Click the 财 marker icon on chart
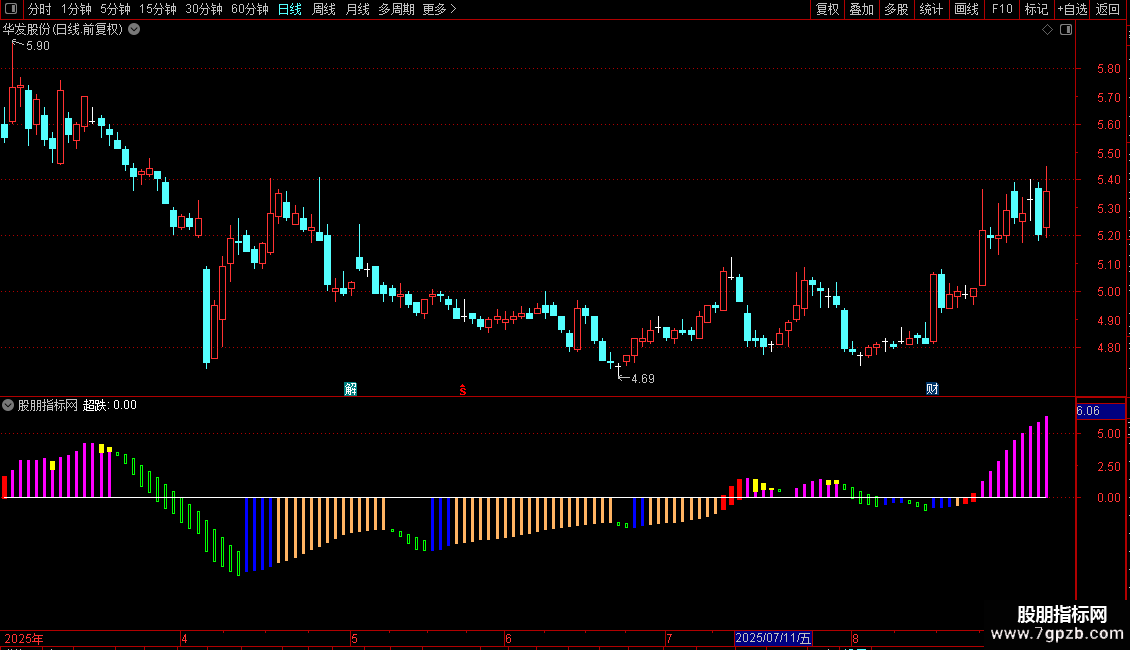 932,389
